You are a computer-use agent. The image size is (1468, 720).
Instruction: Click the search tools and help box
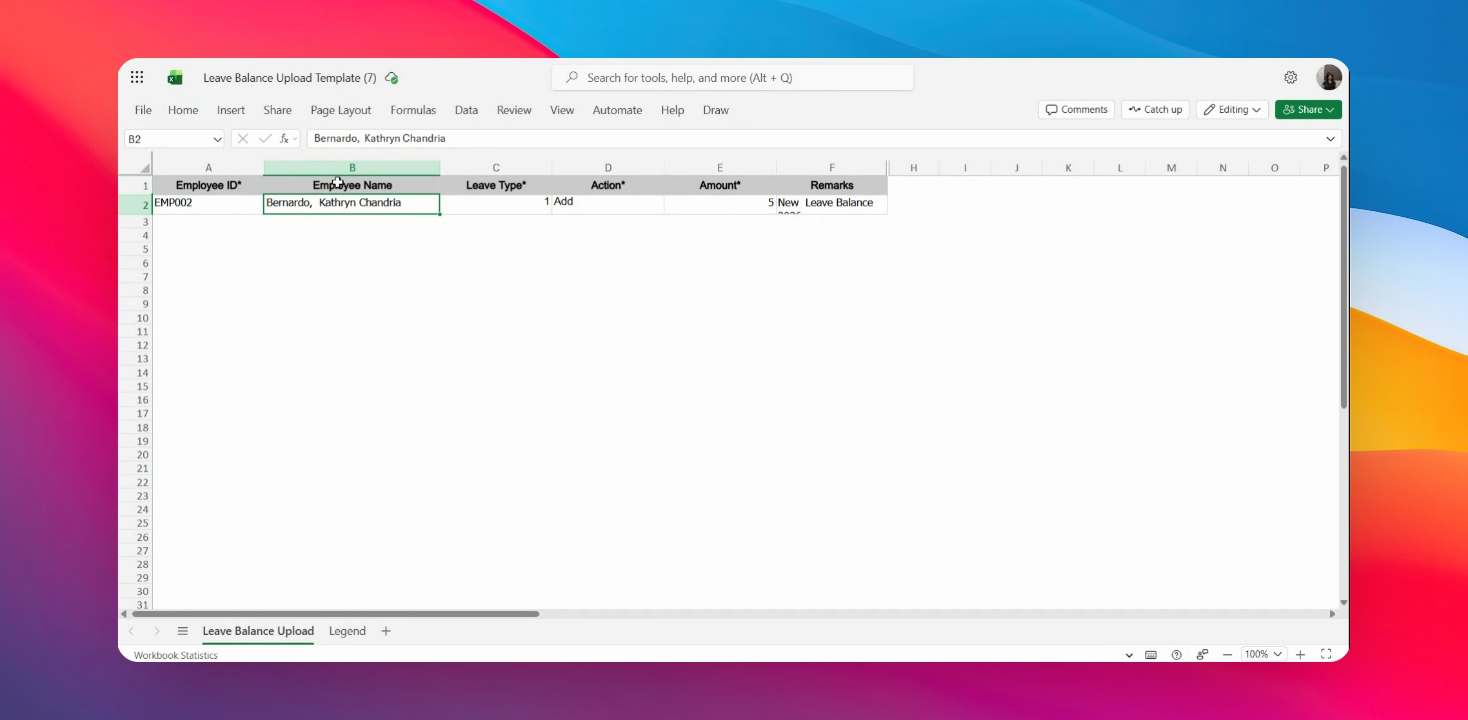[x=732, y=78]
